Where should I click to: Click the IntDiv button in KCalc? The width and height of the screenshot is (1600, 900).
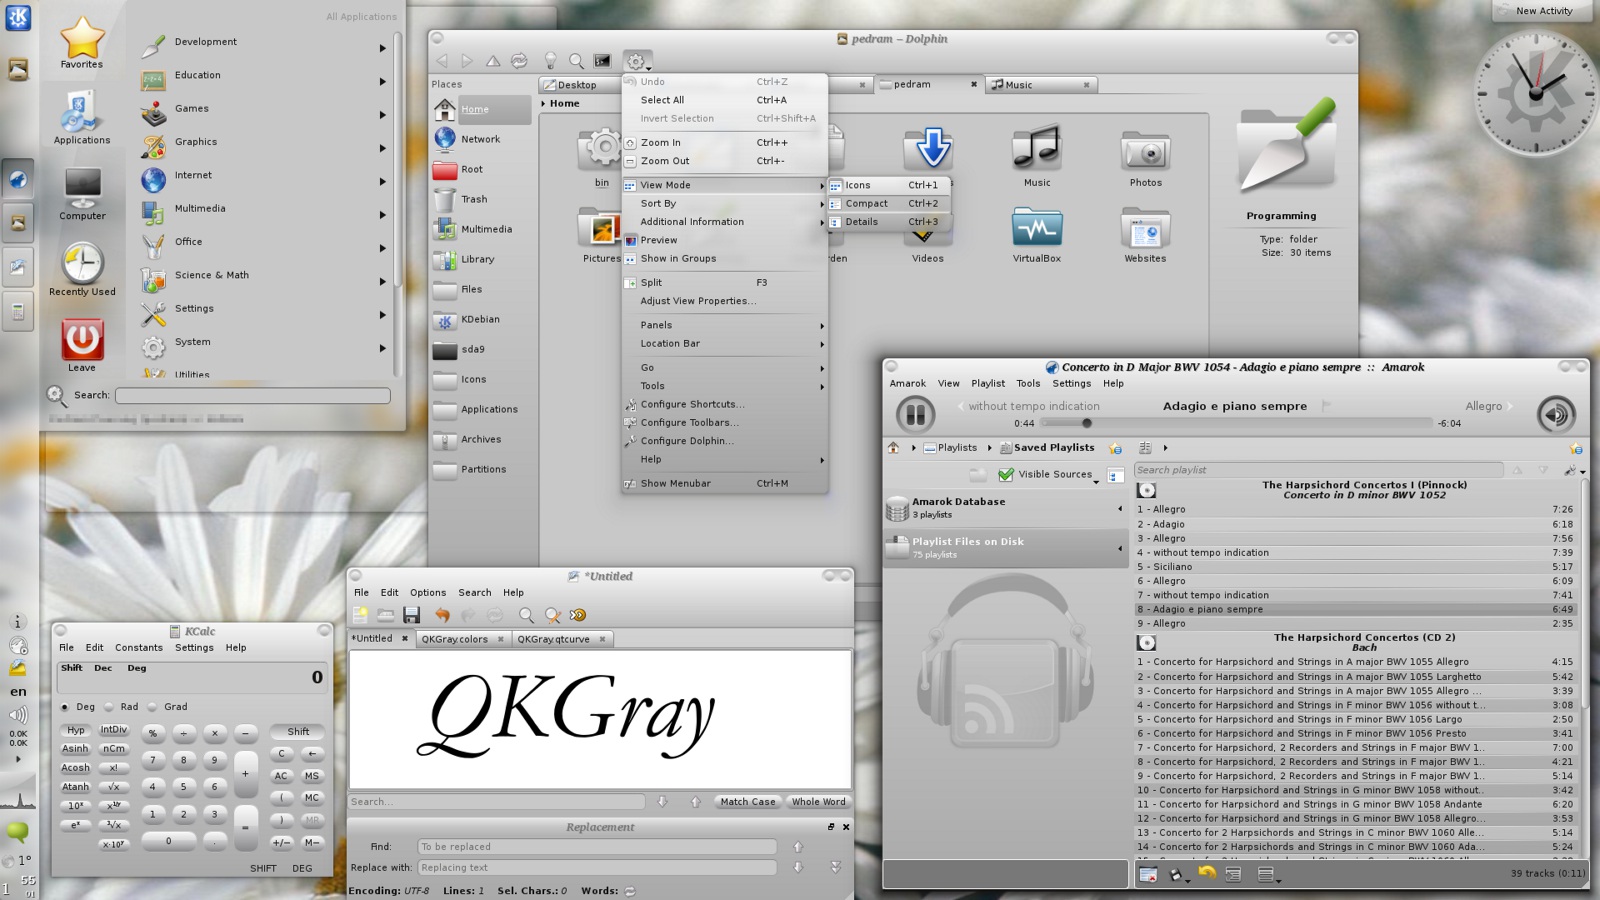(x=114, y=730)
